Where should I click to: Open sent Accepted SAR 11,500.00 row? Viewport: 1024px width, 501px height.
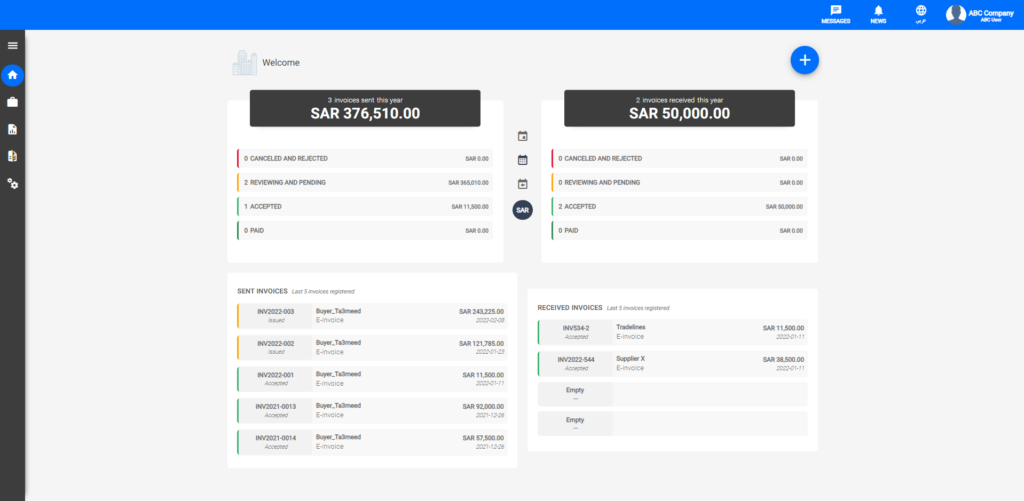click(365, 206)
